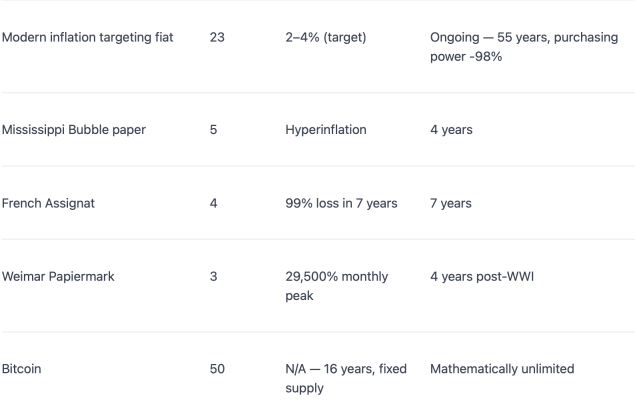This screenshot has width=635, height=412.
Task: Select the 2–4% (target) cell
Action: [x=326, y=37]
